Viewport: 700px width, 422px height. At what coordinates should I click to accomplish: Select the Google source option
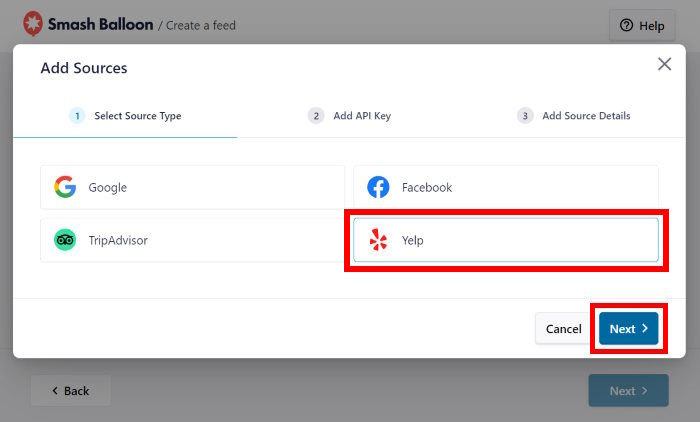tap(192, 187)
